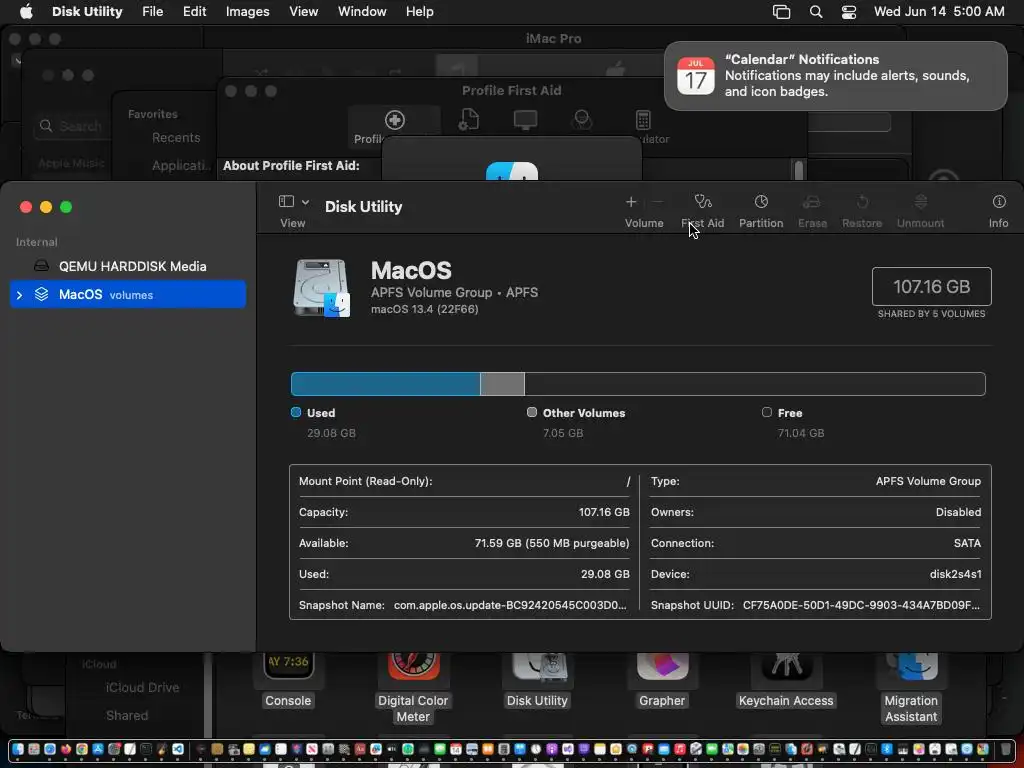Open the sidebar View menu icon

[293, 201]
